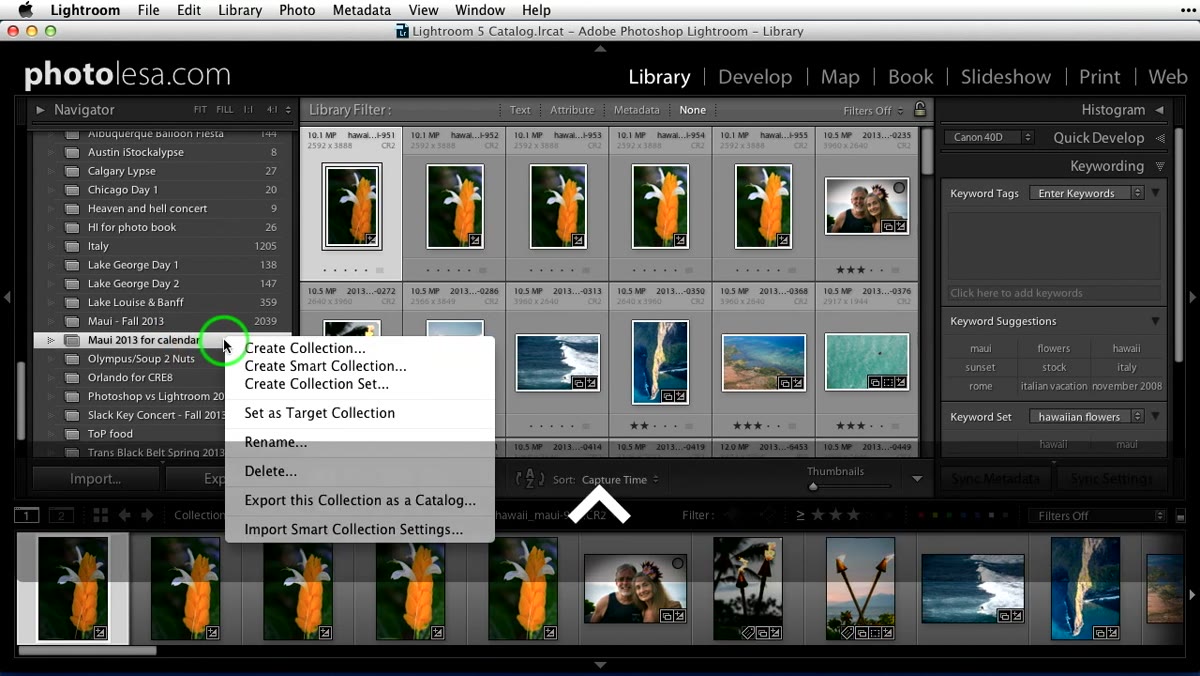Click develop-adjustments badge on hawai...i-952 thumbnail
The width and height of the screenshot is (1200, 676).
[x=474, y=240]
